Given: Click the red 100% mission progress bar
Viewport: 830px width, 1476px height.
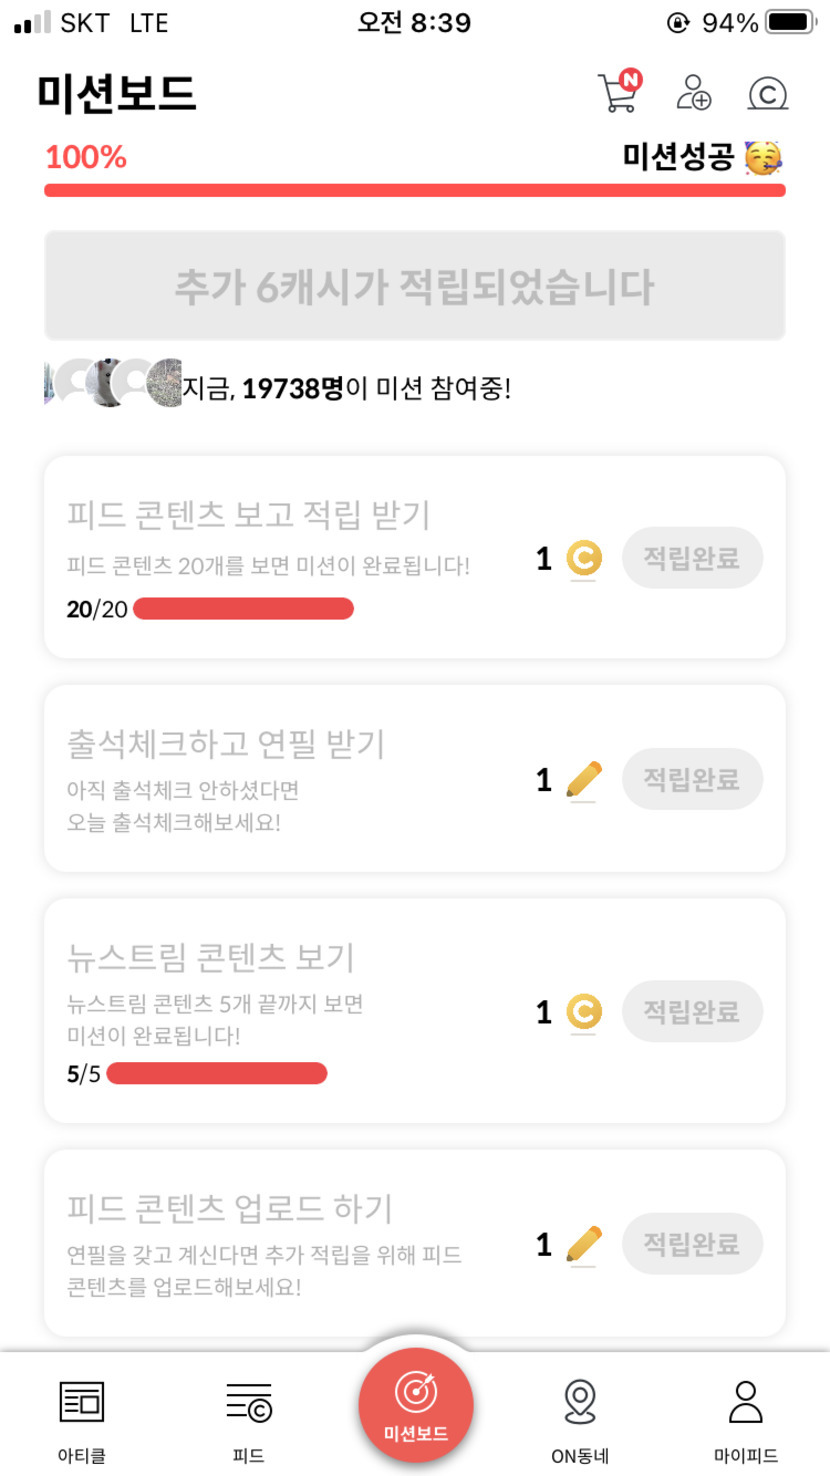Looking at the screenshot, I should (414, 190).
